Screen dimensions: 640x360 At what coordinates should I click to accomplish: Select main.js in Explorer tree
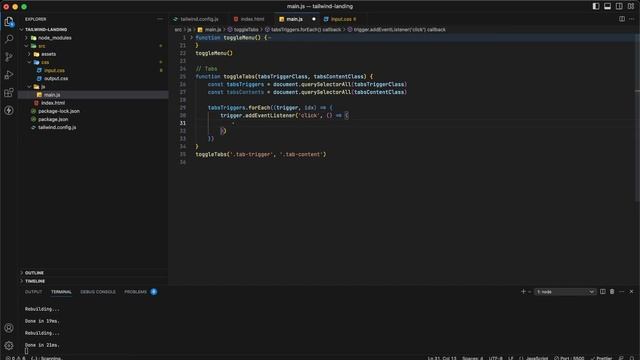tap(52, 95)
